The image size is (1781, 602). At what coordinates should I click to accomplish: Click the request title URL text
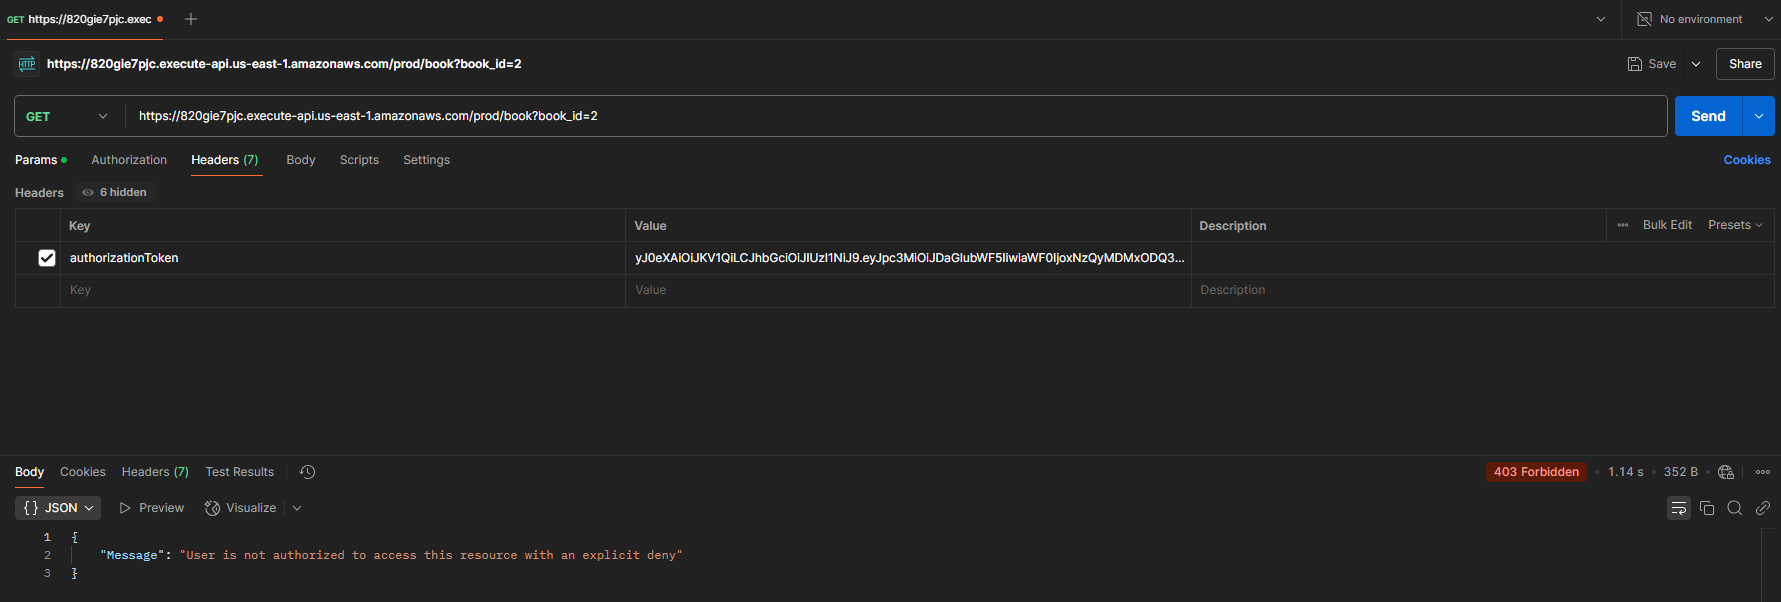(284, 64)
